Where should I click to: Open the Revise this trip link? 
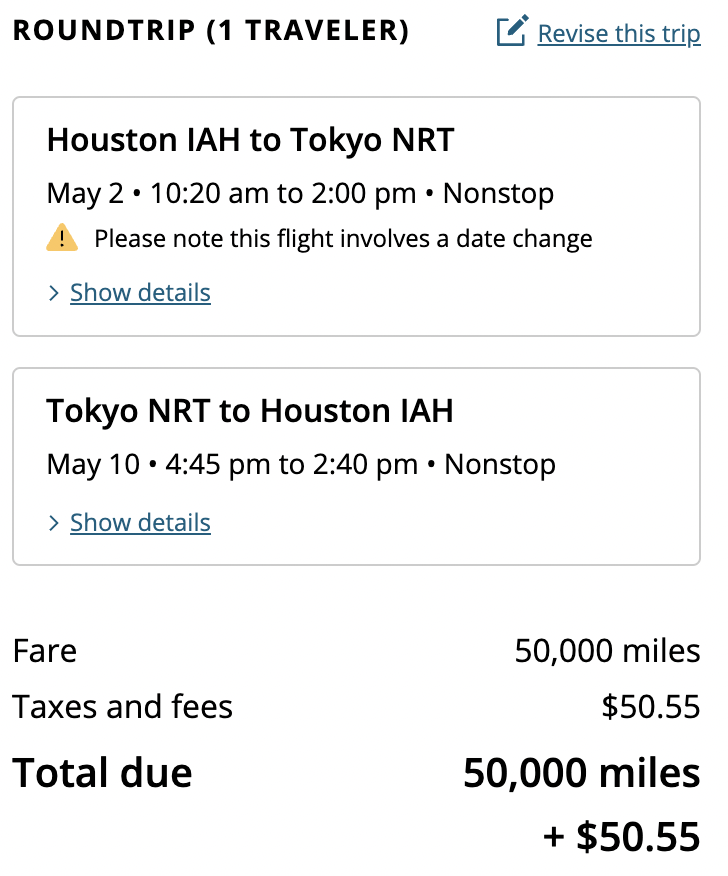tap(619, 34)
